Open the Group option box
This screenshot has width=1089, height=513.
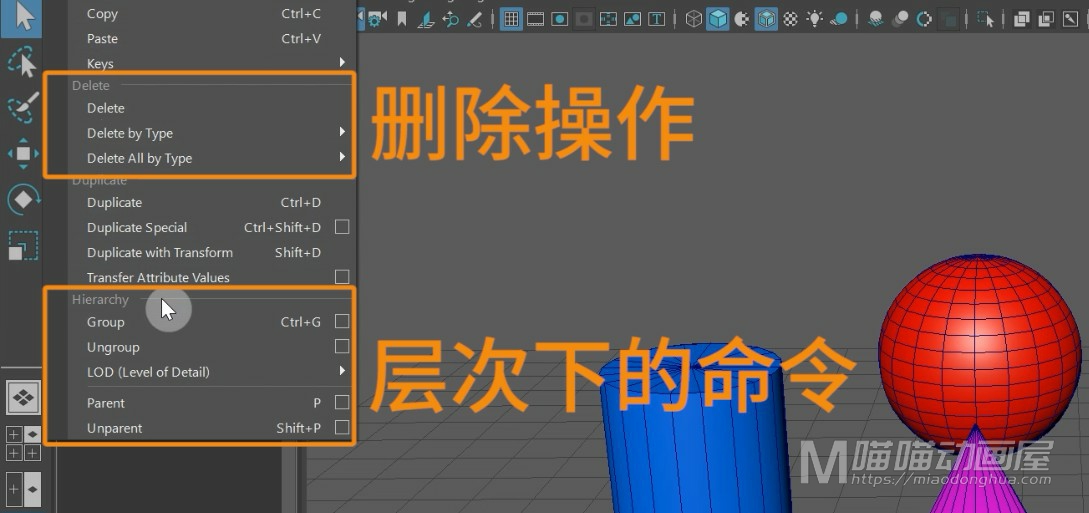click(x=342, y=321)
